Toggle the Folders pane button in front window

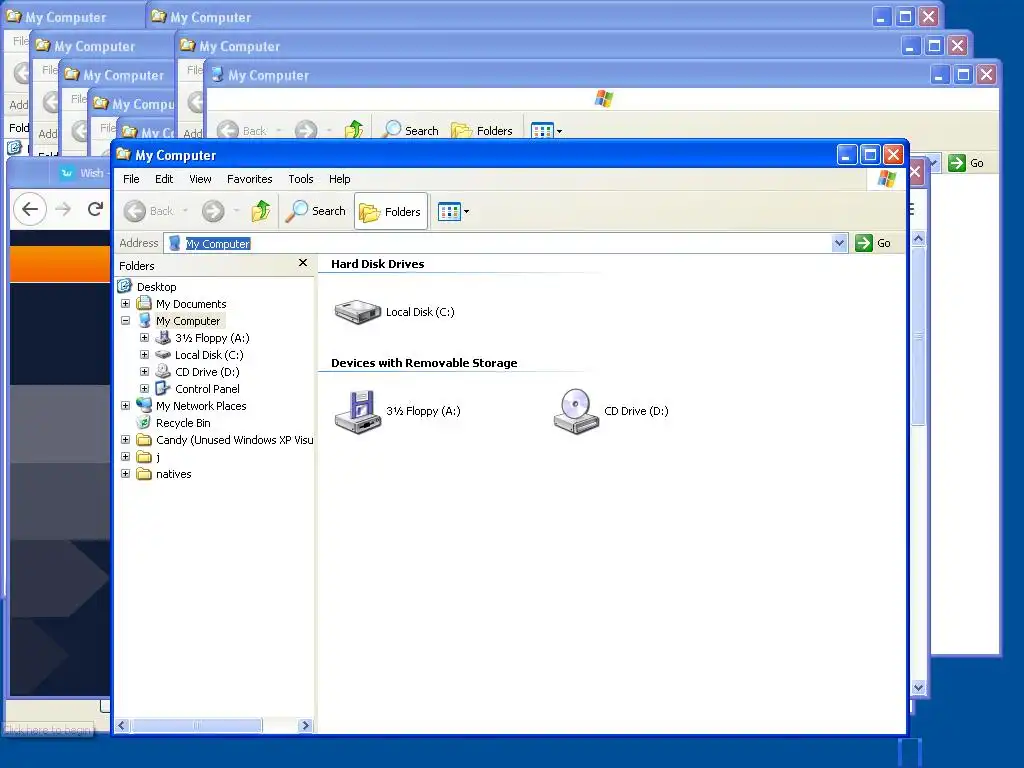pos(391,211)
